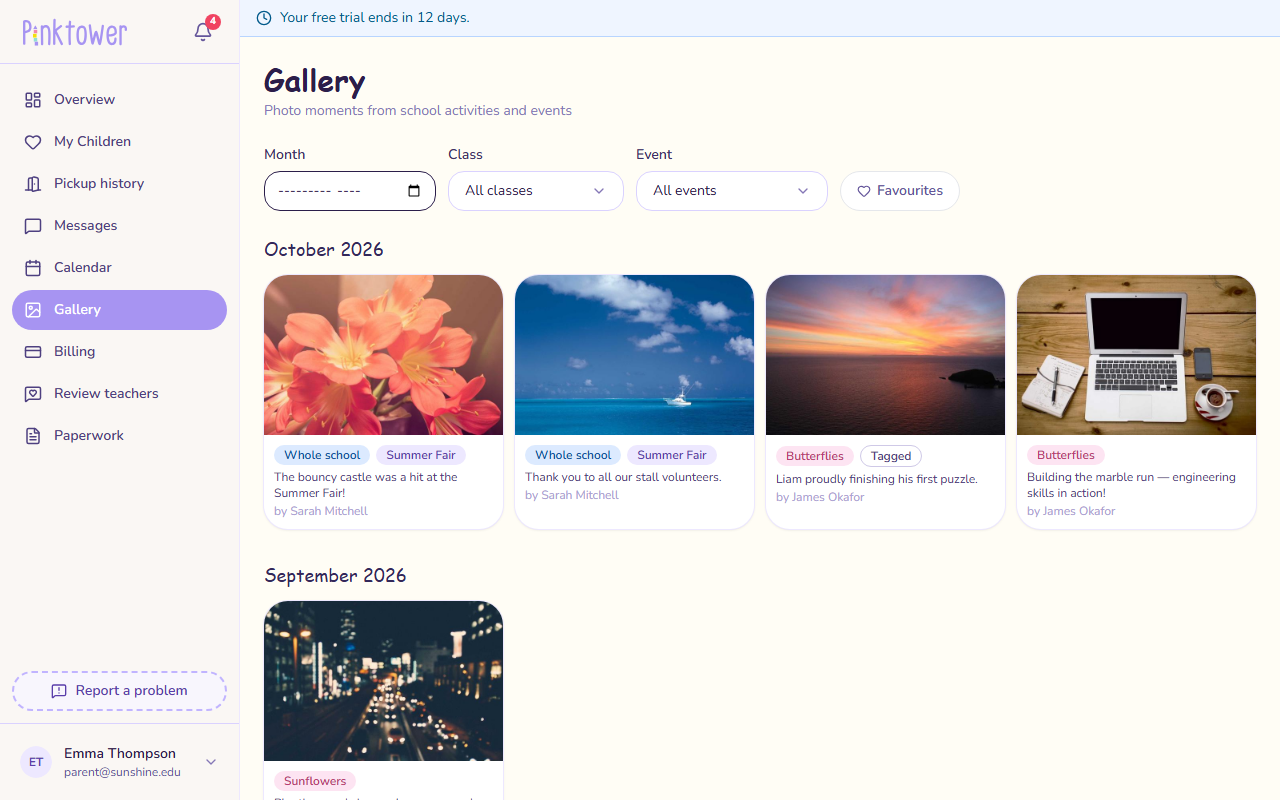Open the laptop desk photo
Viewport: 1280px width, 800px height.
pos(1137,355)
